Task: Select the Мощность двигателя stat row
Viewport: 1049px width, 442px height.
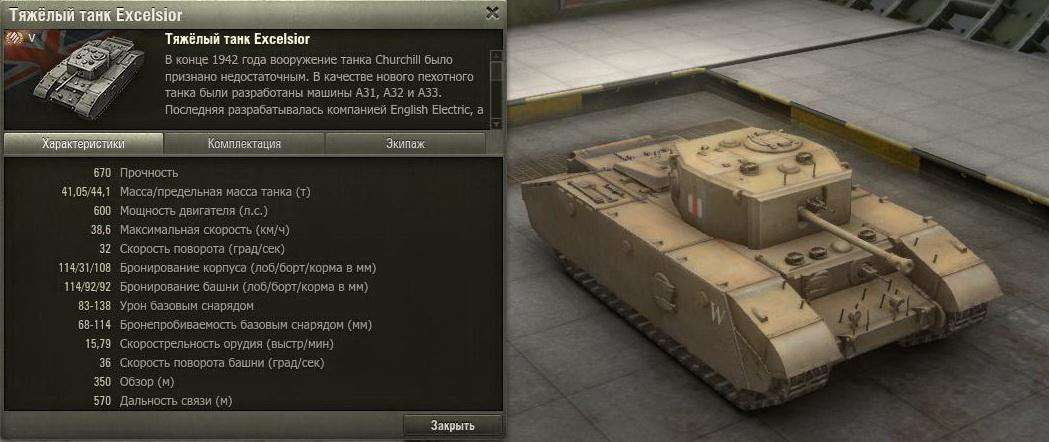Action: pyautogui.click(x=253, y=211)
